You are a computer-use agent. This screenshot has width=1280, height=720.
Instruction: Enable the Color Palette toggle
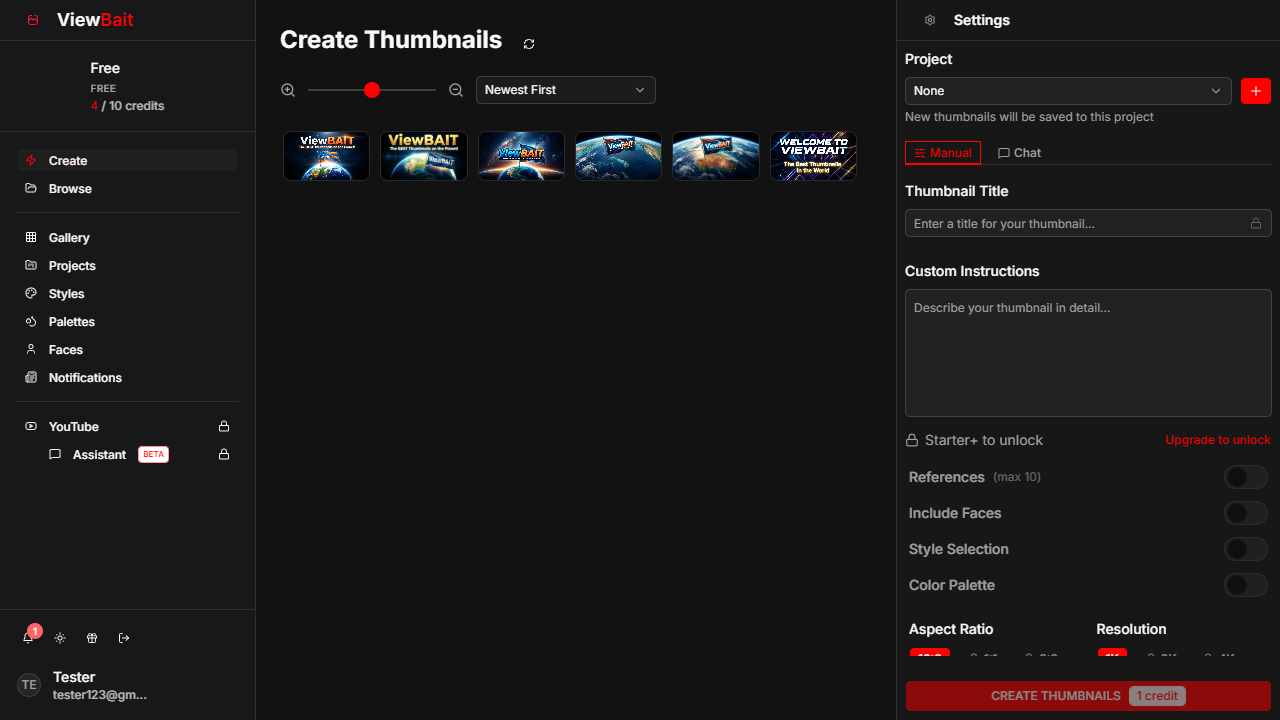coord(1245,585)
